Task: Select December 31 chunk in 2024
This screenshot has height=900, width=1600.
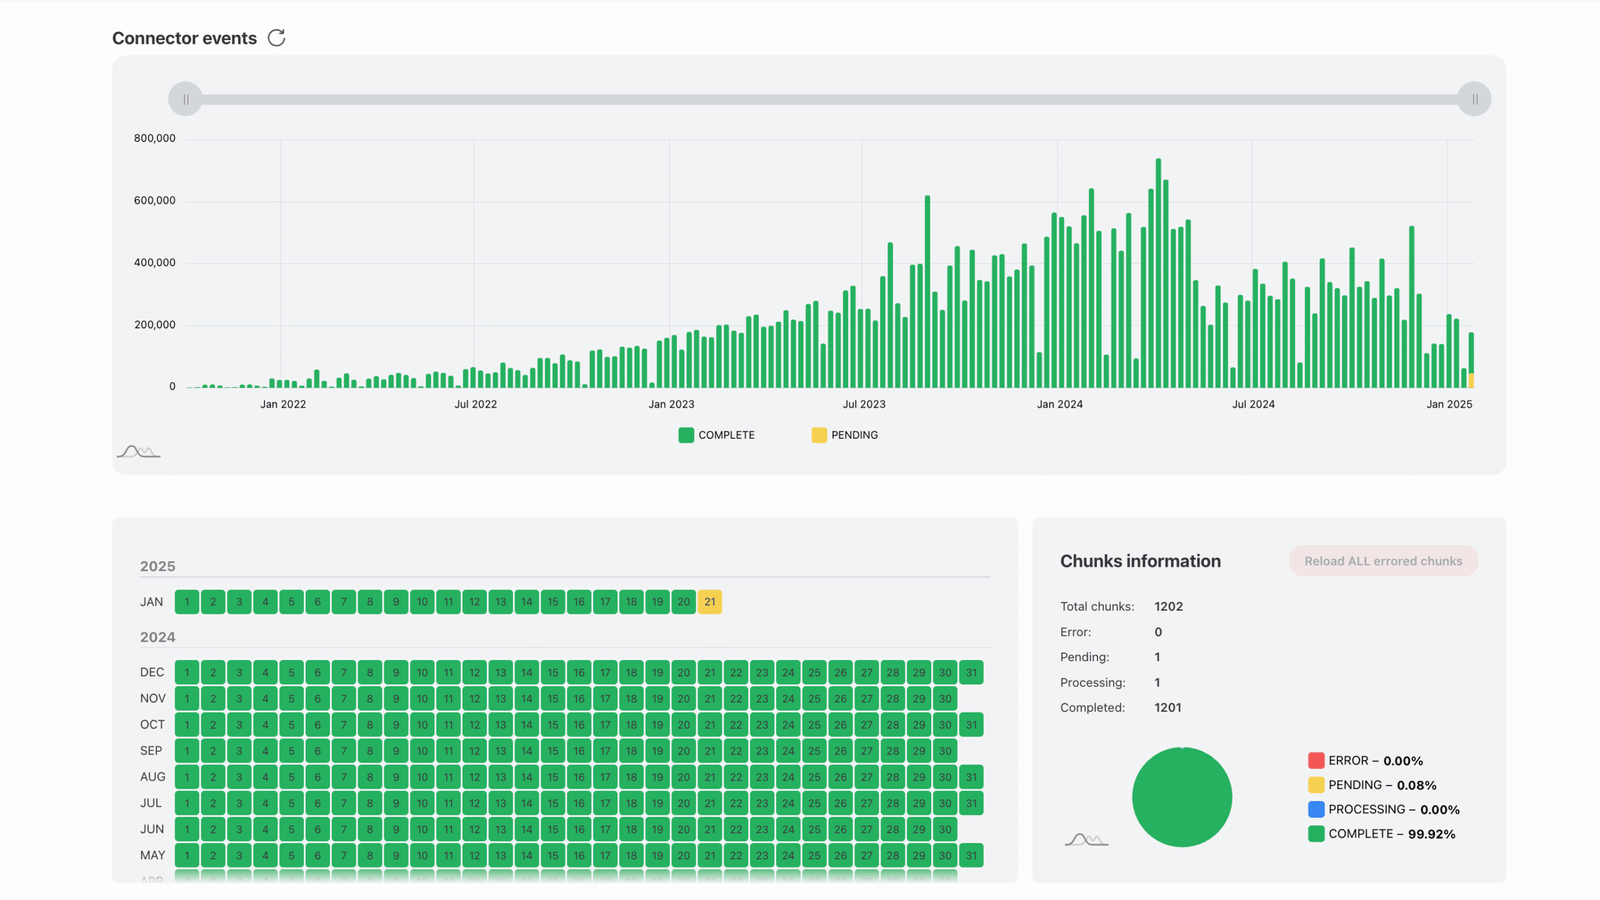Action: tap(970, 673)
